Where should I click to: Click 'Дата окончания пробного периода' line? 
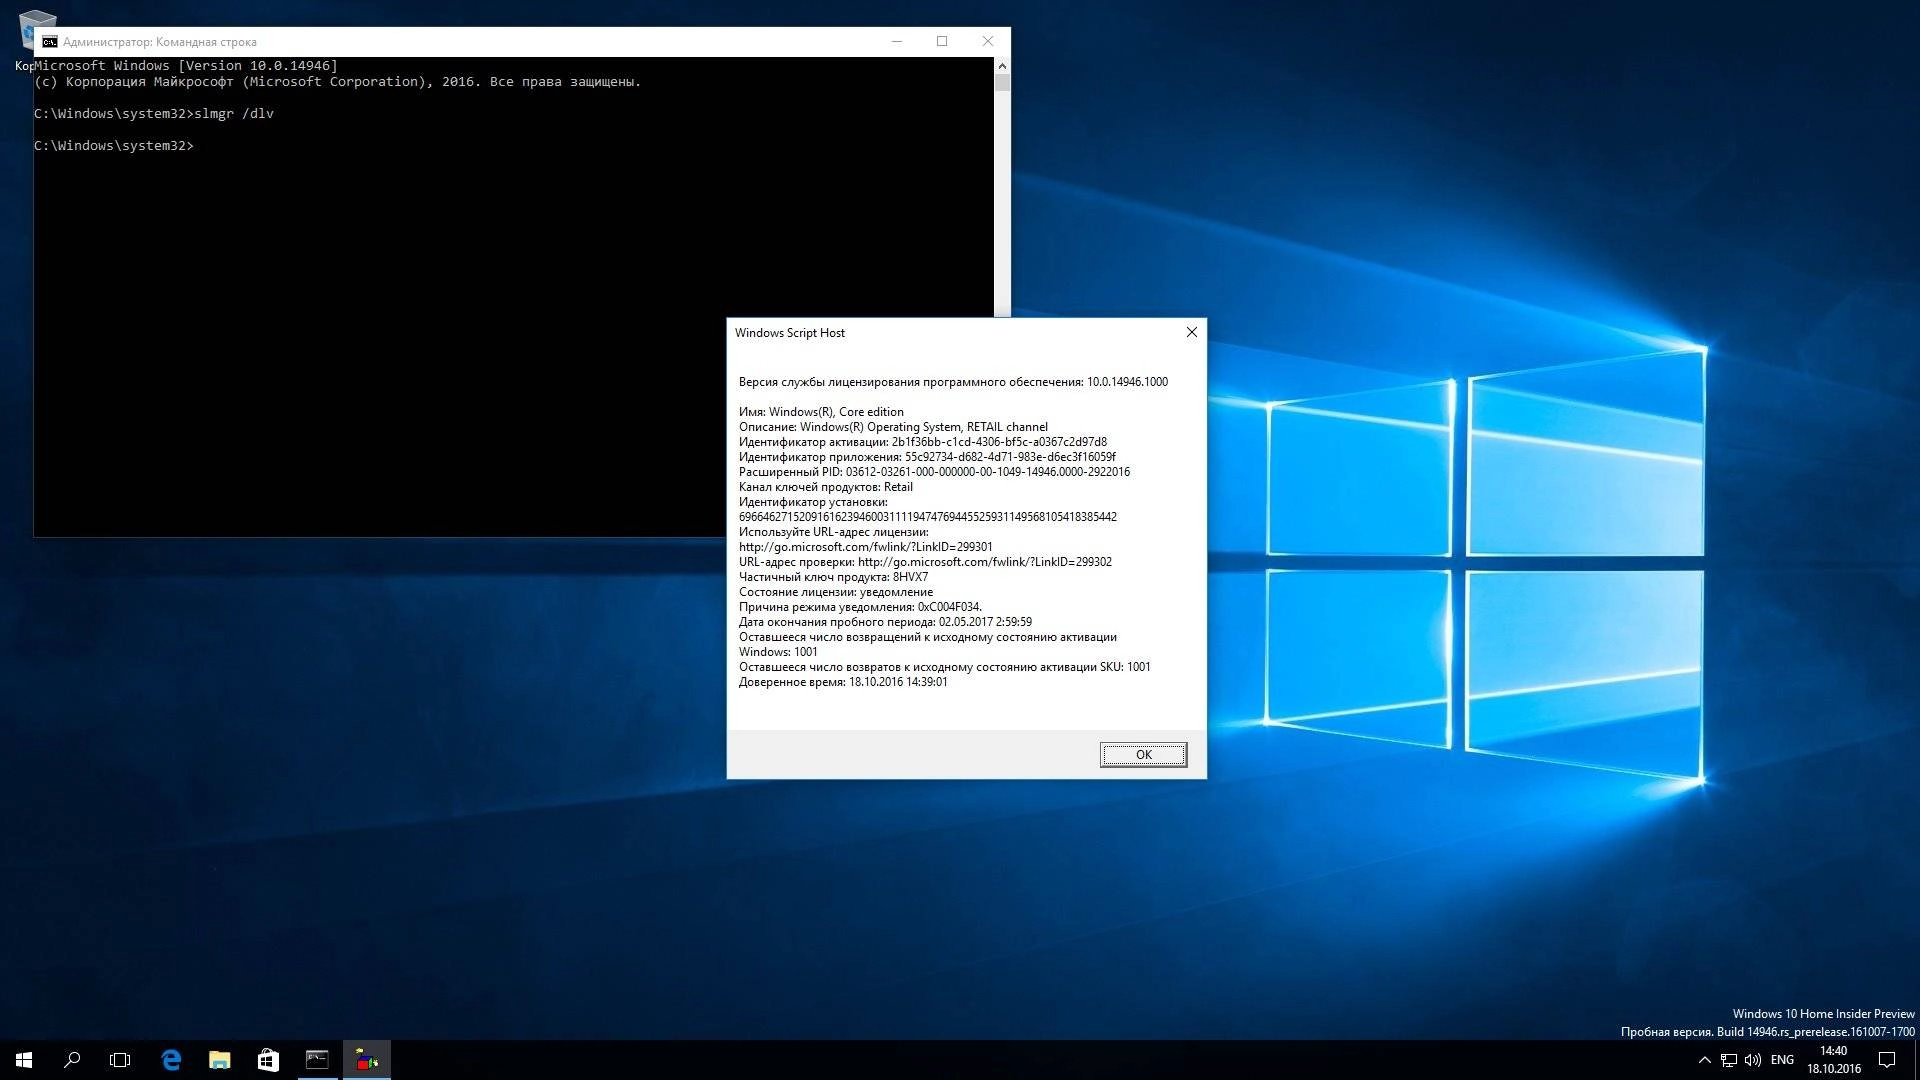tap(885, 622)
